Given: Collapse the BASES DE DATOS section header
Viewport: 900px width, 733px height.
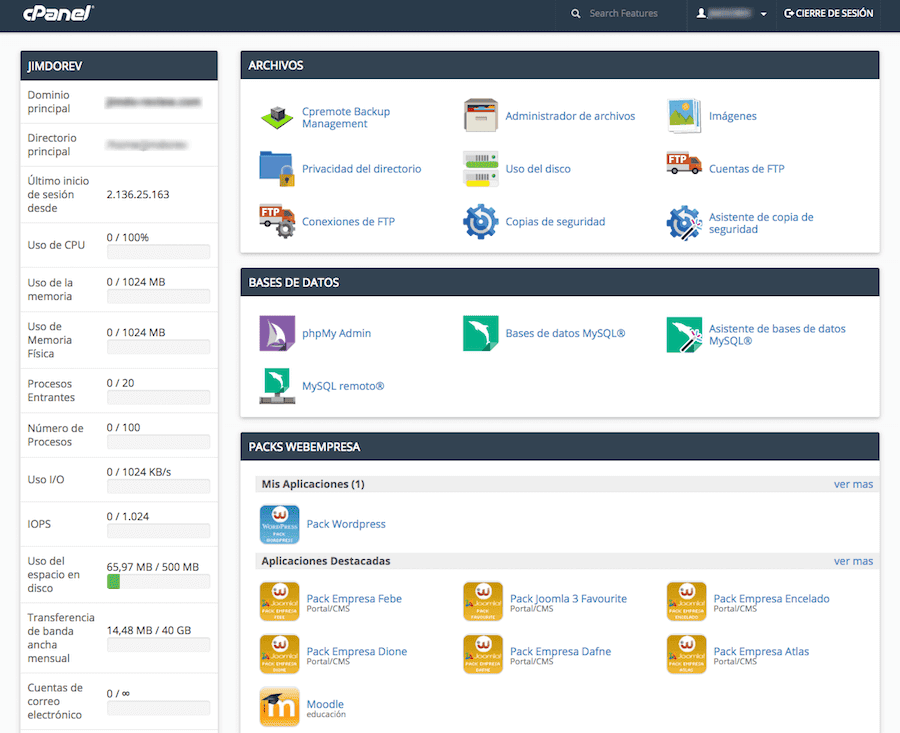Looking at the screenshot, I should [x=560, y=282].
